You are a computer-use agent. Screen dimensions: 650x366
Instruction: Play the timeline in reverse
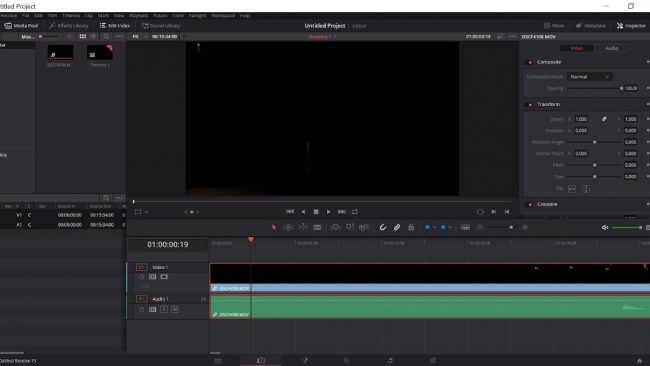(303, 212)
